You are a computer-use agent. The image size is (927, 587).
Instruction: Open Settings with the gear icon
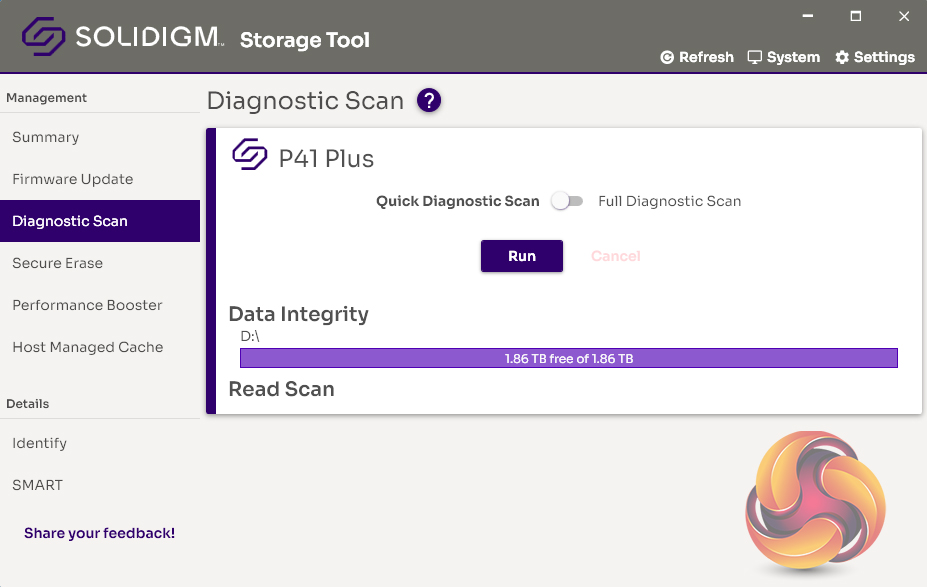842,58
